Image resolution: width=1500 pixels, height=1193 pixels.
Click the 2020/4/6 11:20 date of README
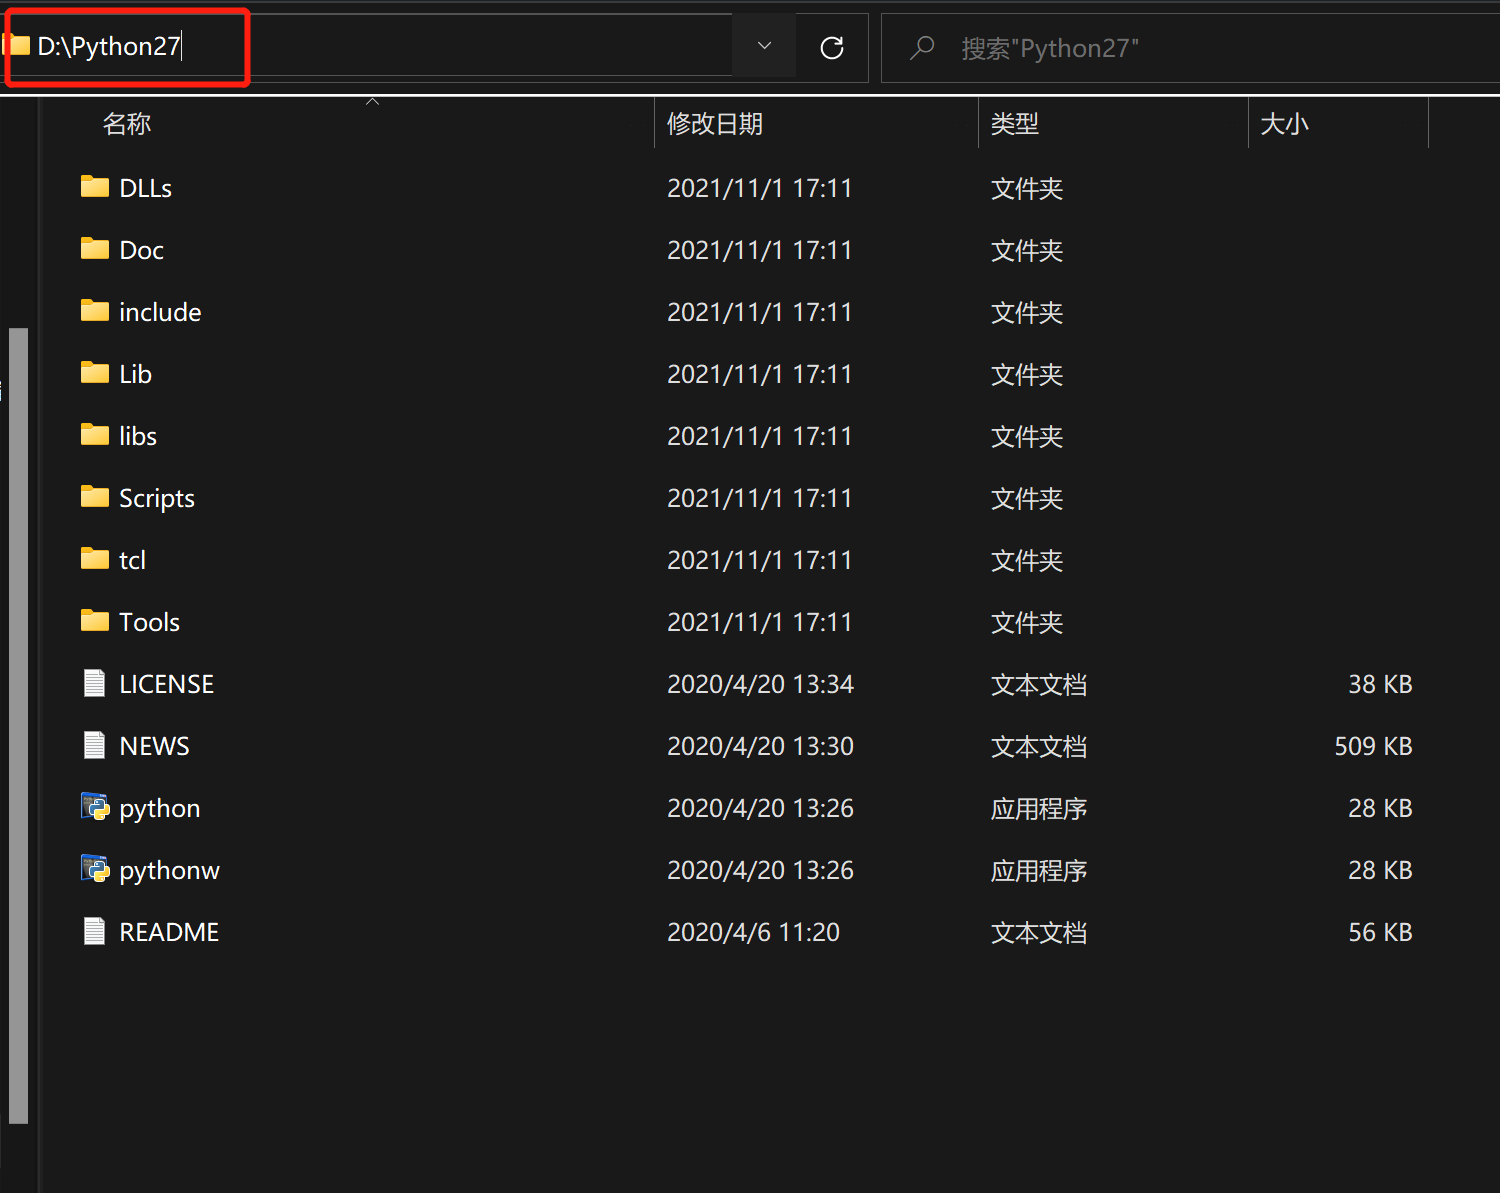(x=753, y=932)
